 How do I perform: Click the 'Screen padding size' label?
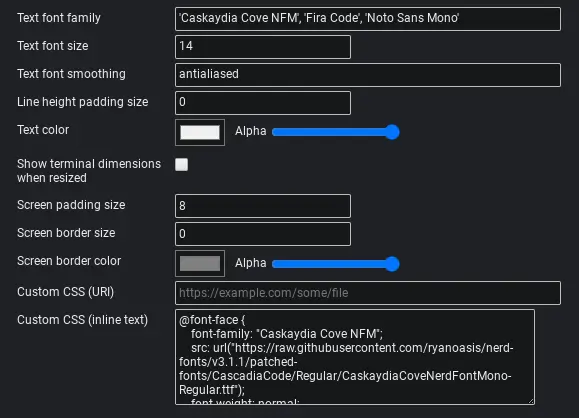(71, 205)
